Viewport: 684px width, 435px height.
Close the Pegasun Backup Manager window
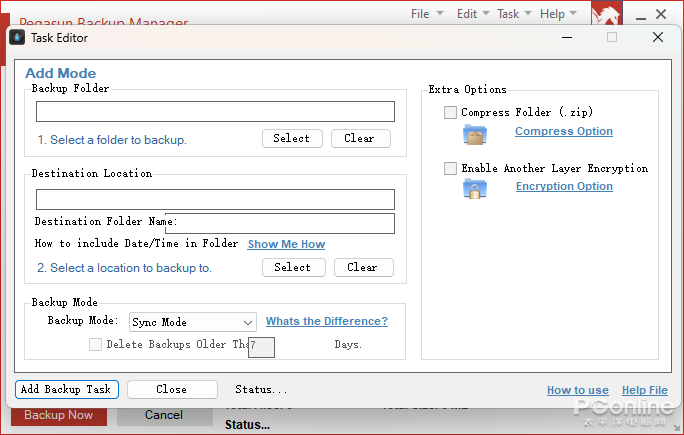(661, 14)
